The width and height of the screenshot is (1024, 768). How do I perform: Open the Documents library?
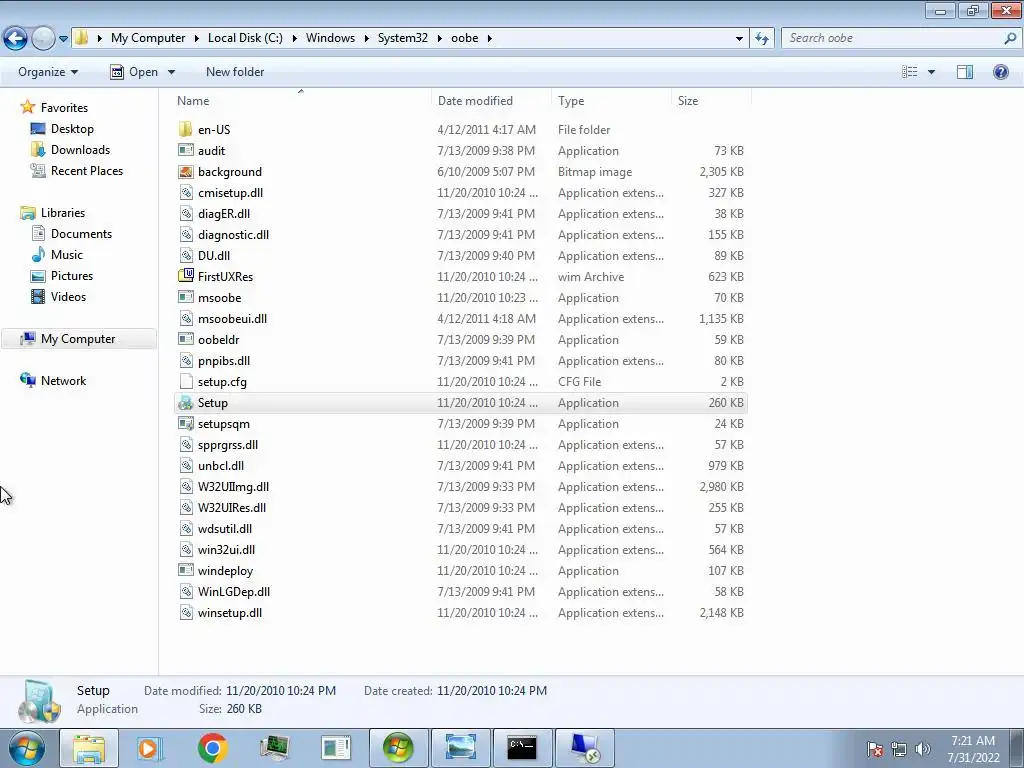[x=81, y=234]
